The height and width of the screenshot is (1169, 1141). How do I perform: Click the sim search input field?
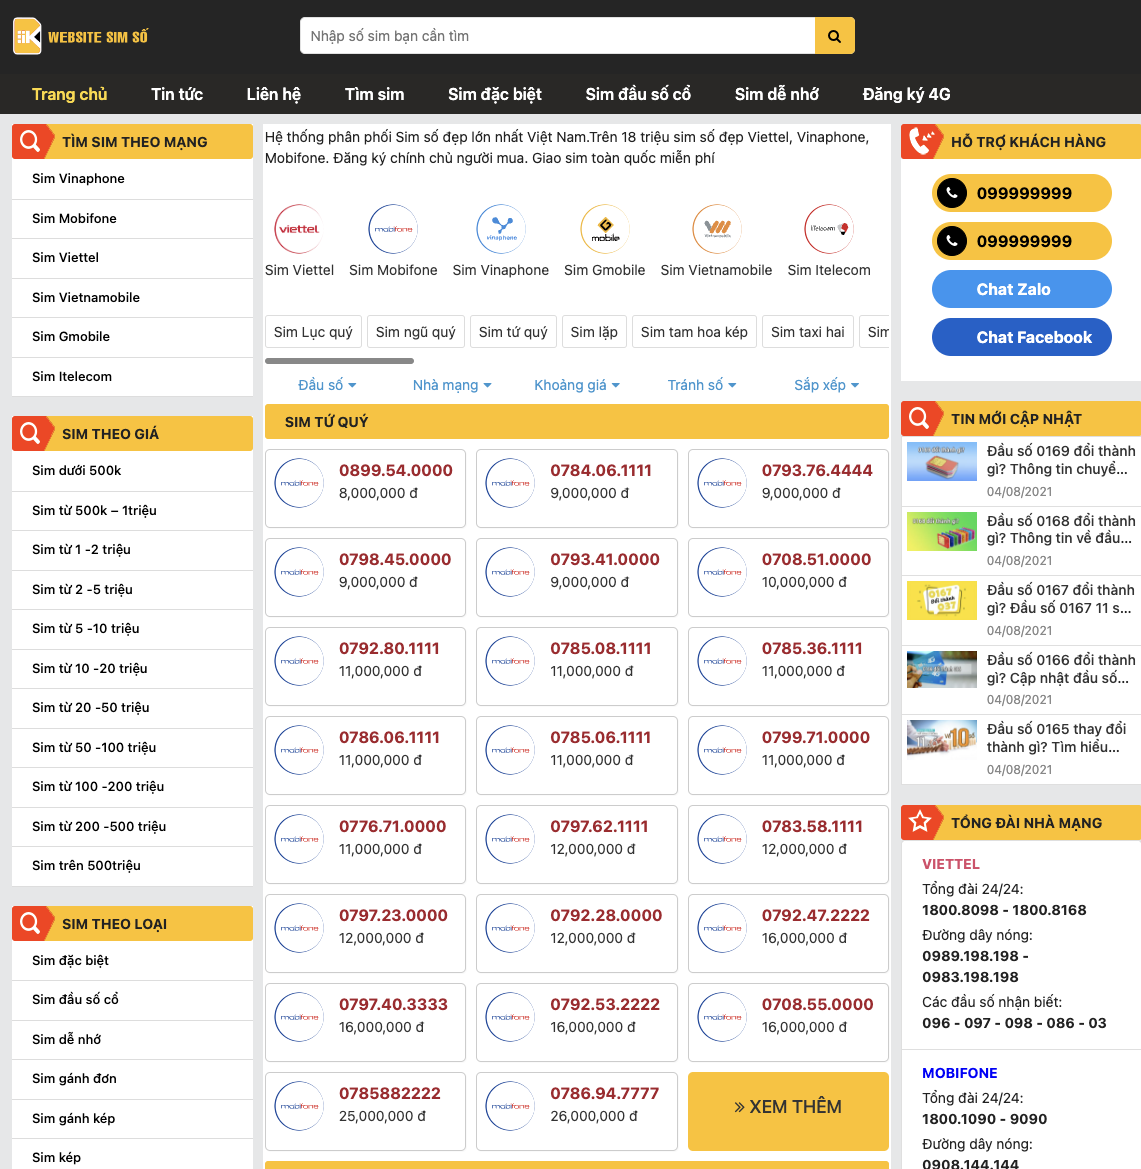click(x=556, y=35)
